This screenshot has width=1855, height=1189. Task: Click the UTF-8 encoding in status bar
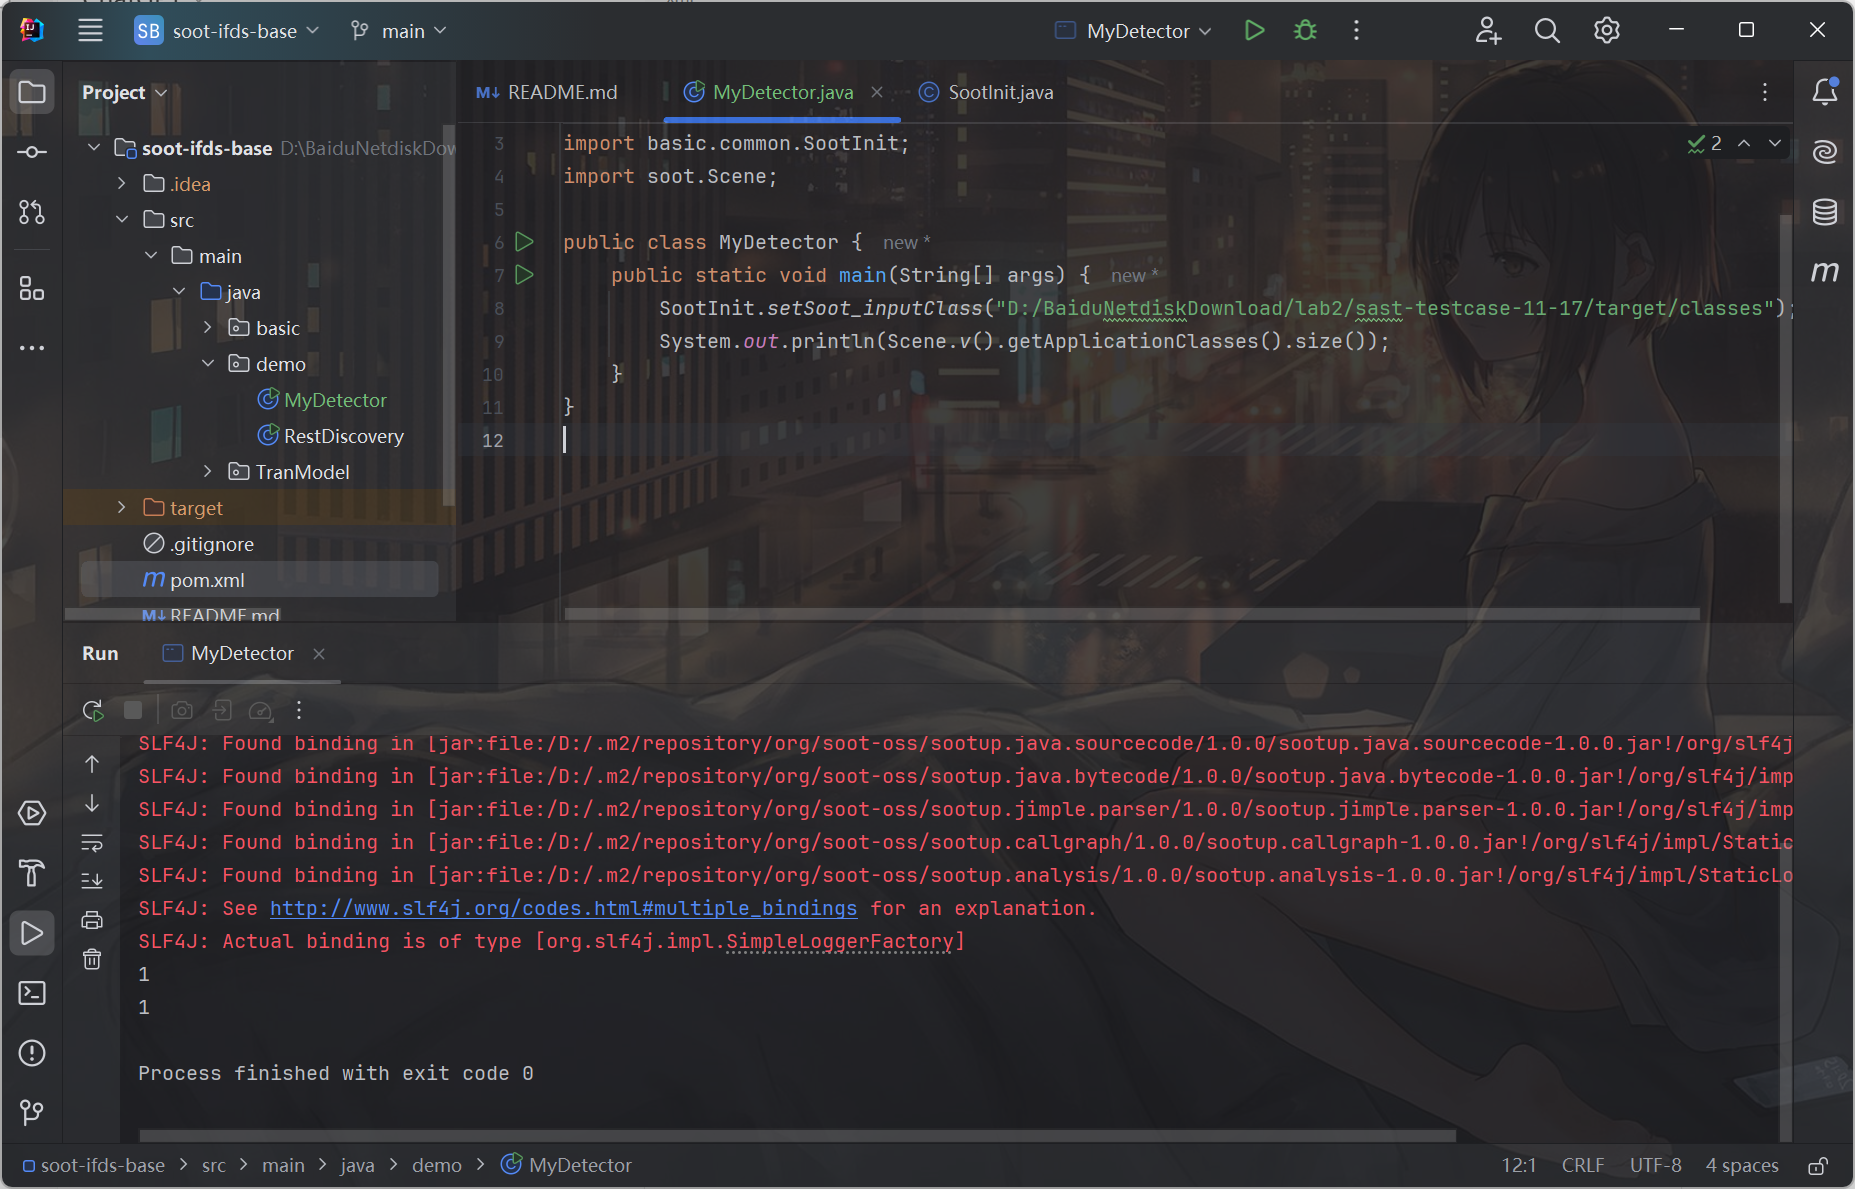[x=1655, y=1166]
